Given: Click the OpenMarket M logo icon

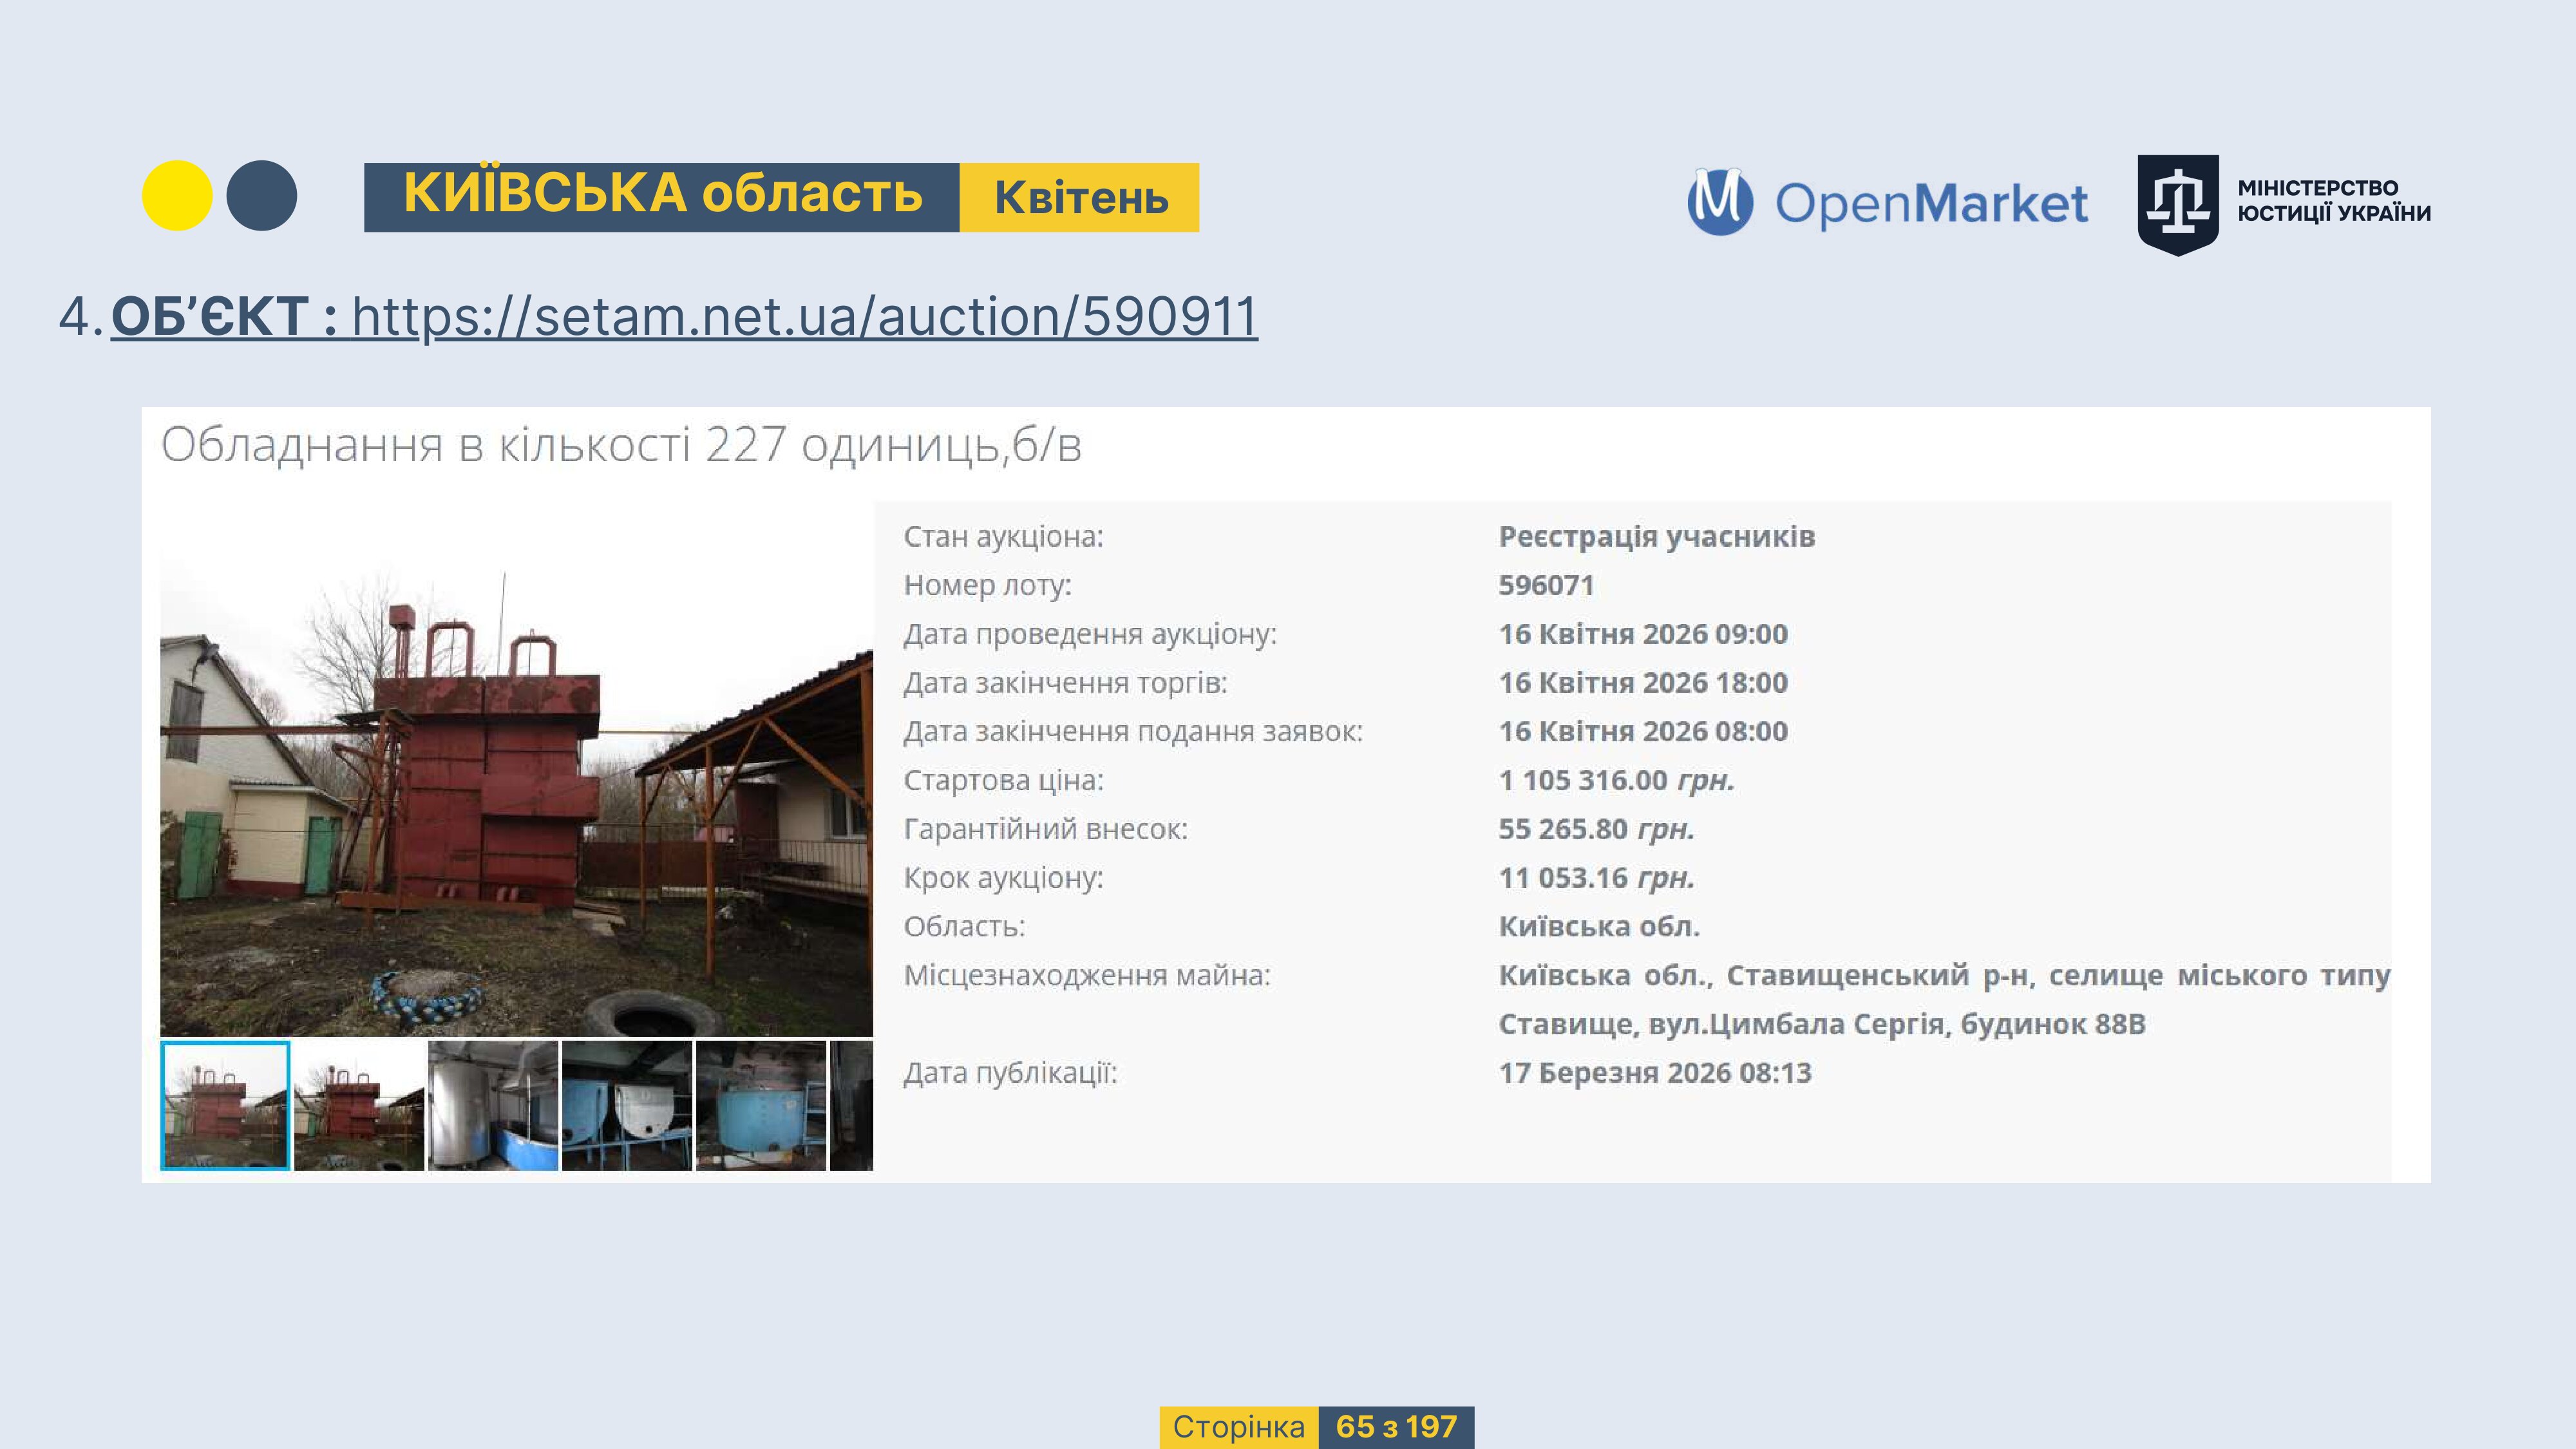Looking at the screenshot, I should tap(1719, 202).
